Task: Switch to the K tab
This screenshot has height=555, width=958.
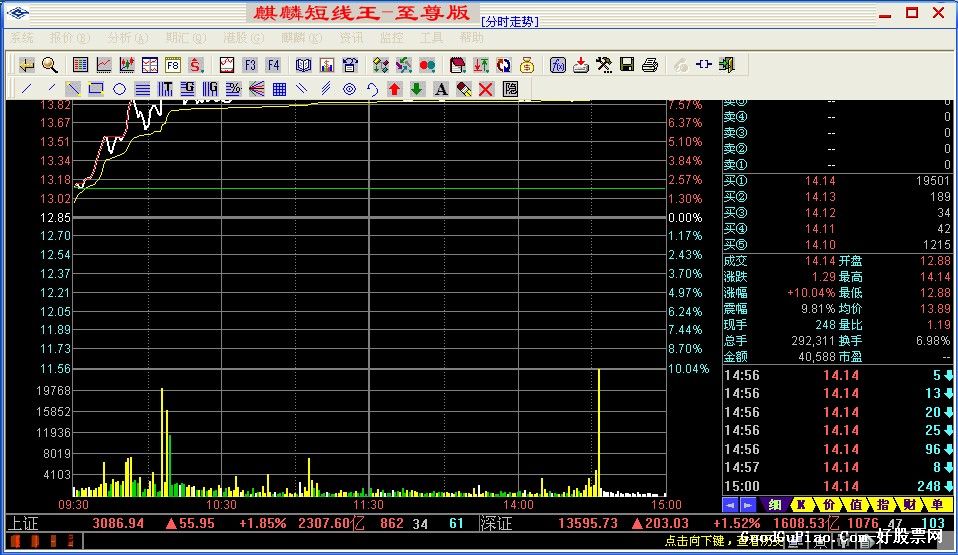Action: pyautogui.click(x=801, y=505)
